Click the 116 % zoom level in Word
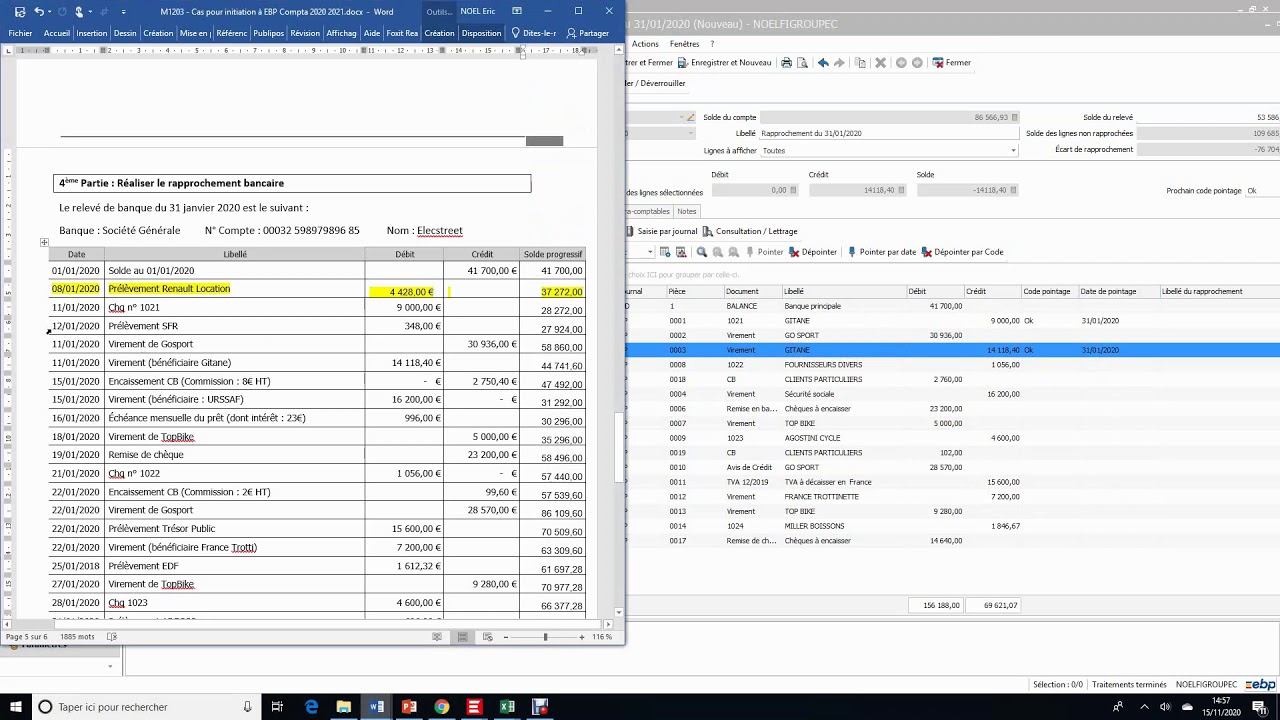 pos(602,637)
